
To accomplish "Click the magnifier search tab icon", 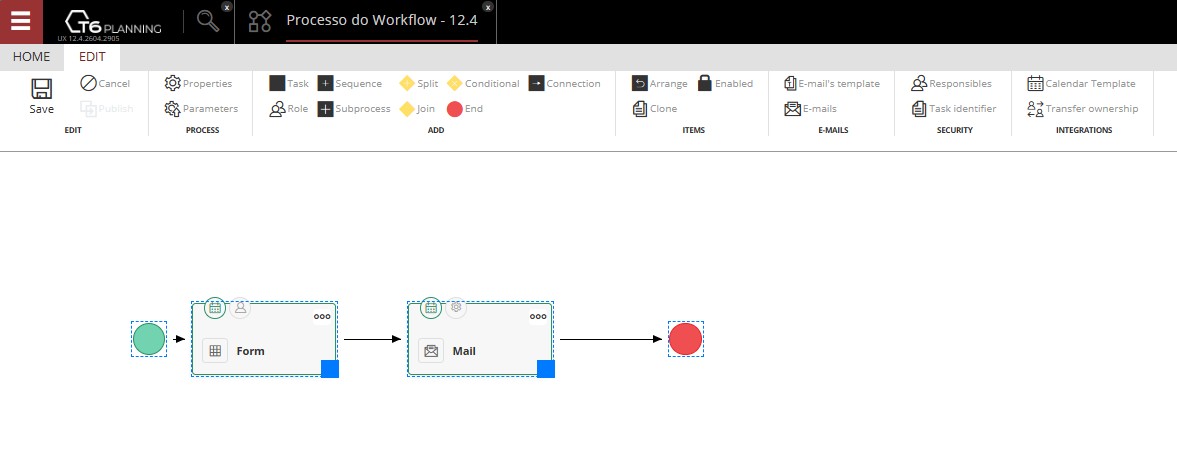I will click(x=208, y=21).
